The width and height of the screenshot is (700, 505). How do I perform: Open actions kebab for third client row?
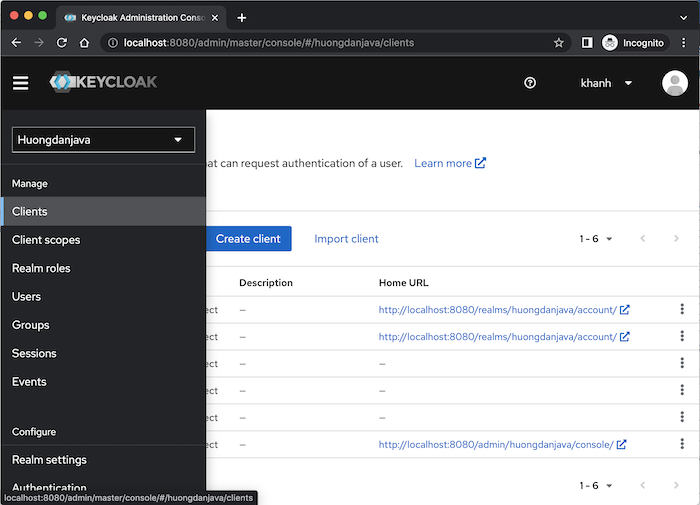[x=682, y=363]
